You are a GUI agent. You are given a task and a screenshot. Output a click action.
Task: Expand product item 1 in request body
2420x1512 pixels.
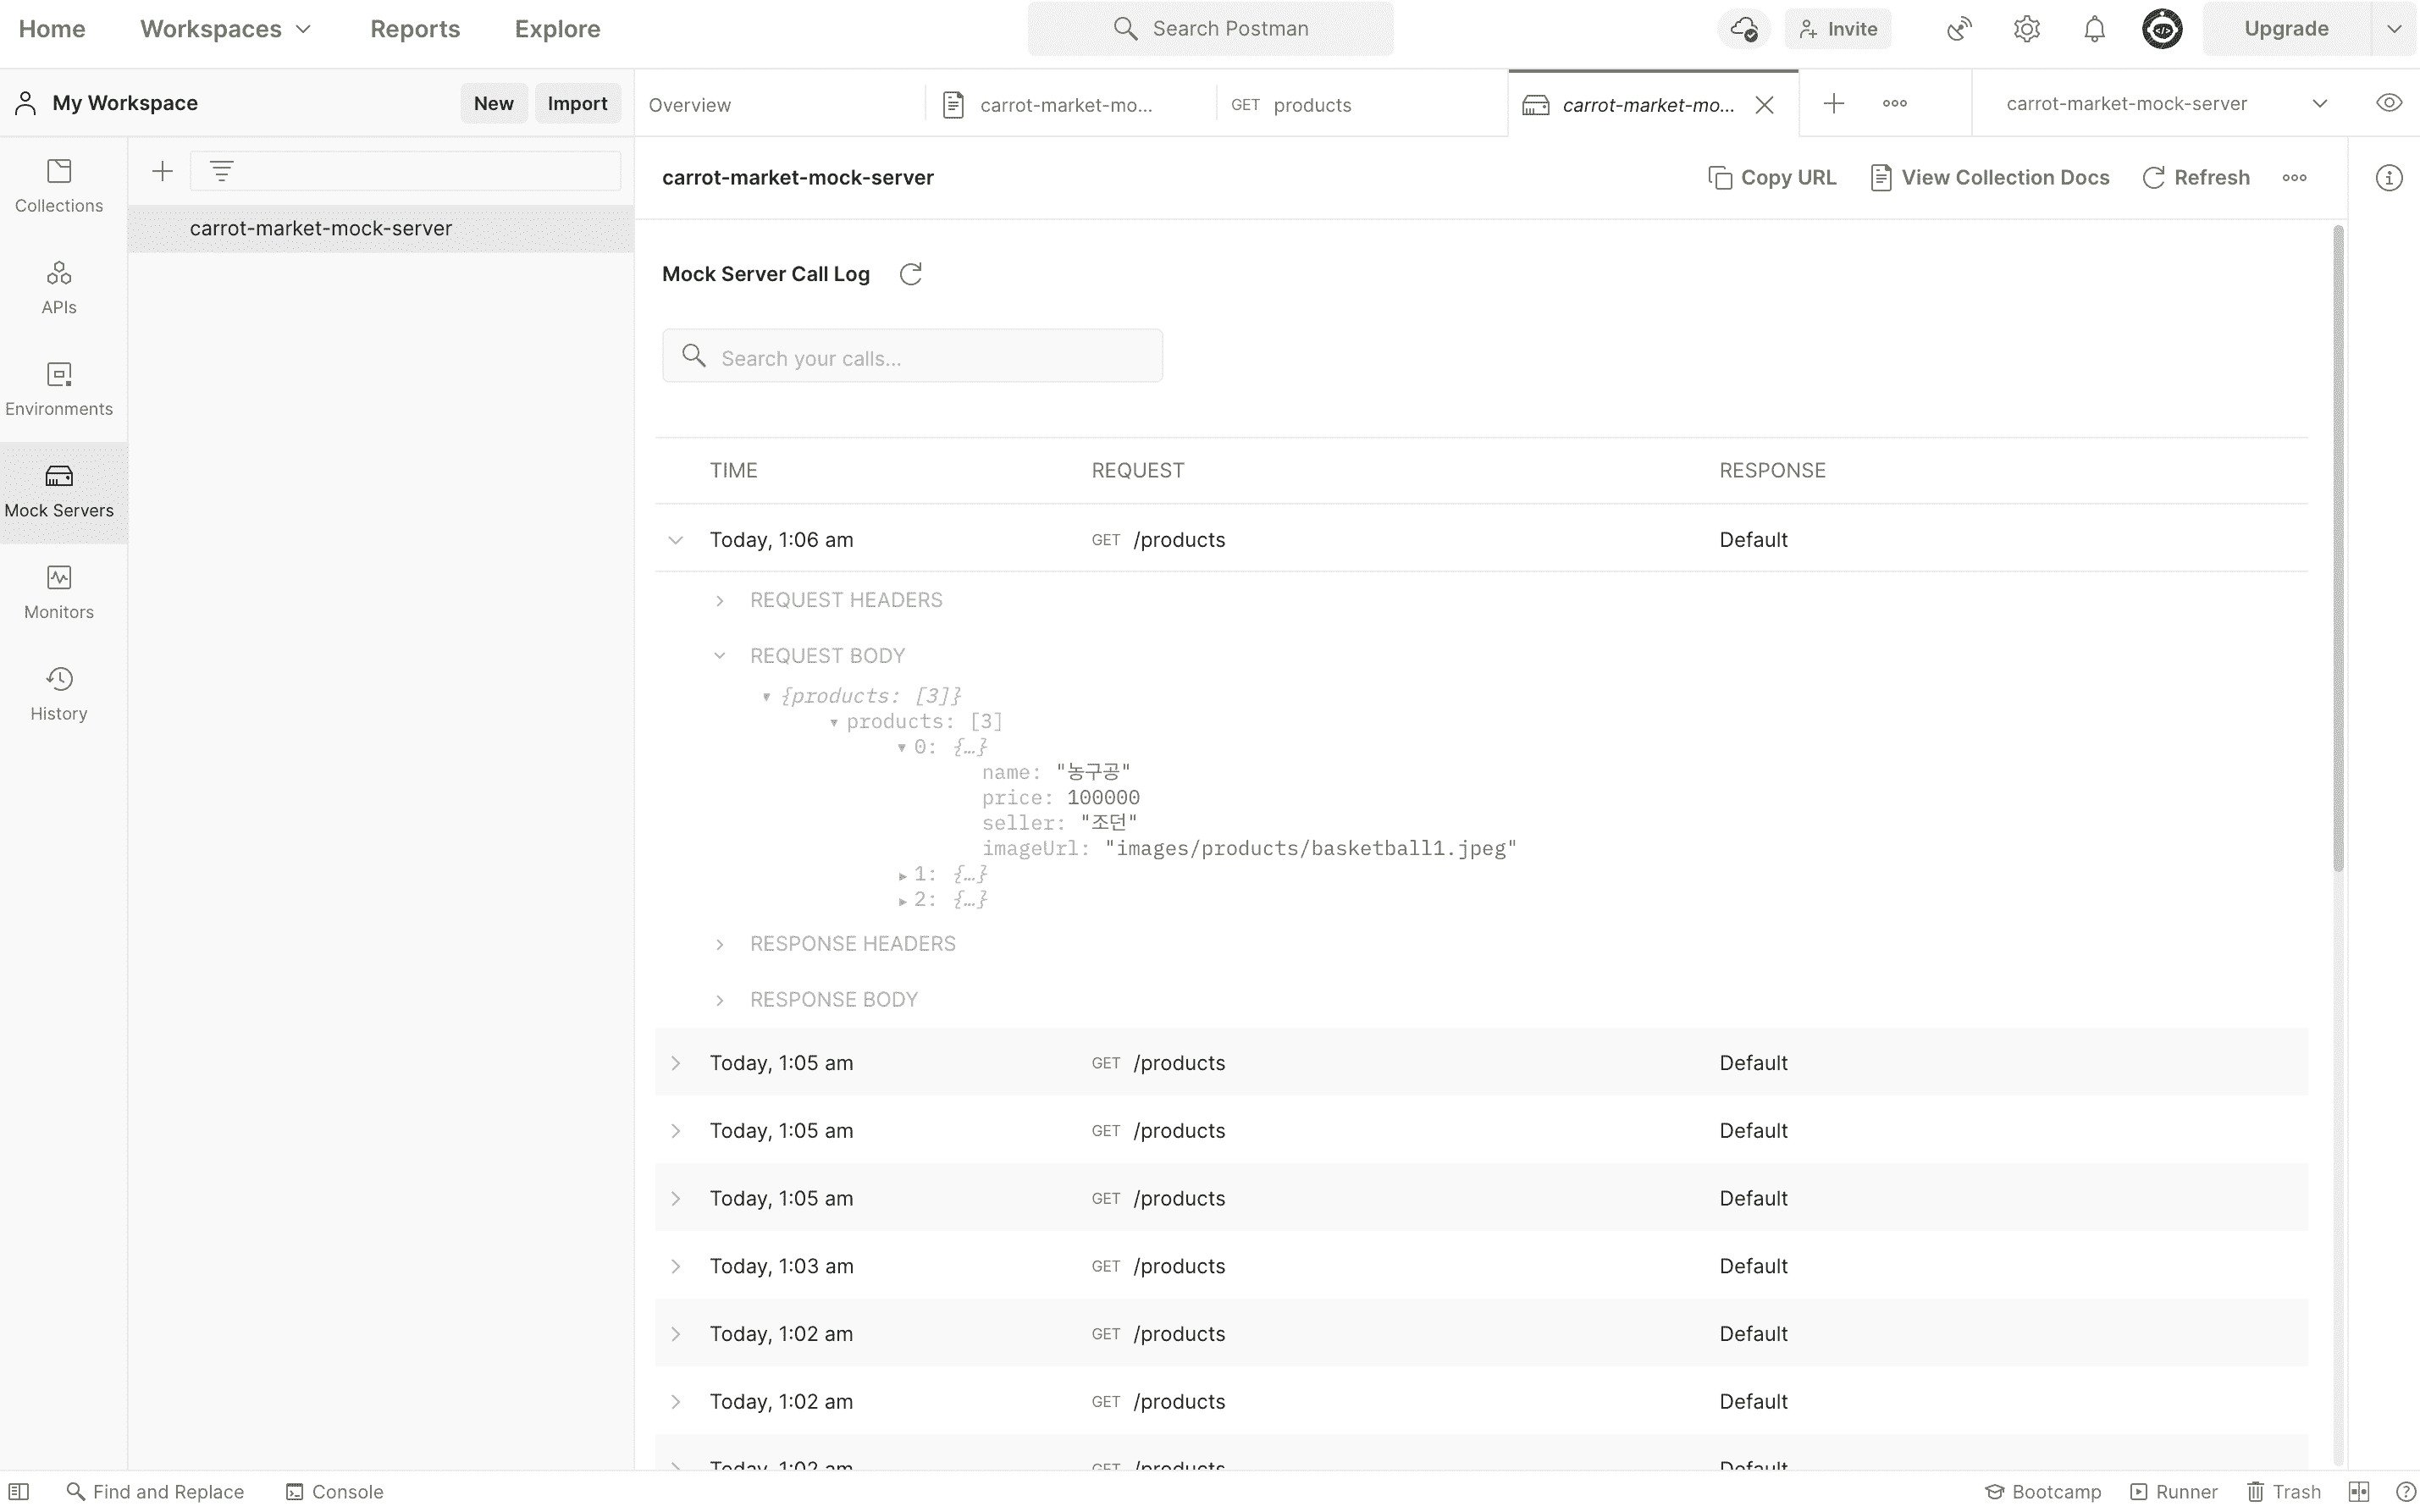(903, 875)
